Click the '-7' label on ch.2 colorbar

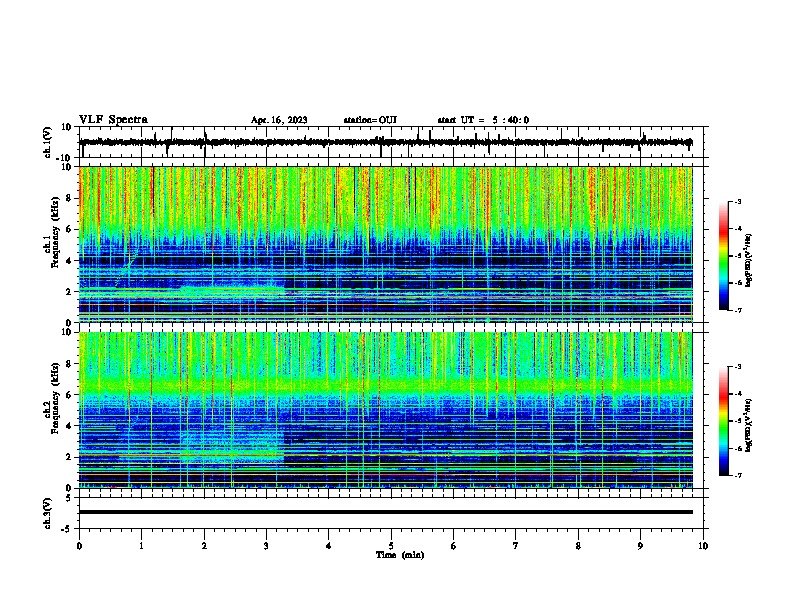[737, 475]
